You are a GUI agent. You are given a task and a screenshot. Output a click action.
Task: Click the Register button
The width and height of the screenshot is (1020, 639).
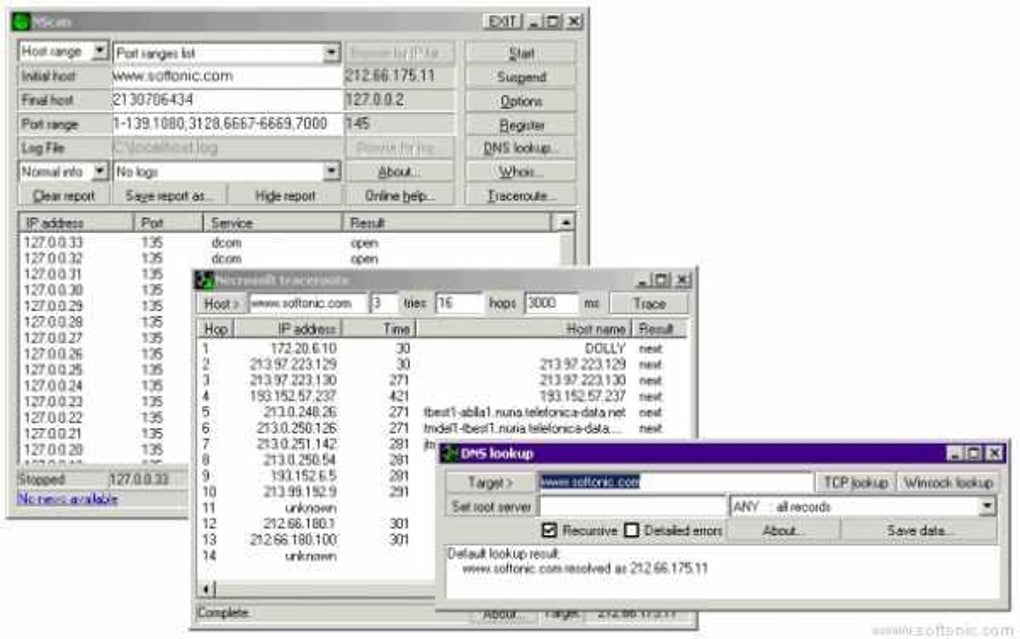(x=520, y=125)
